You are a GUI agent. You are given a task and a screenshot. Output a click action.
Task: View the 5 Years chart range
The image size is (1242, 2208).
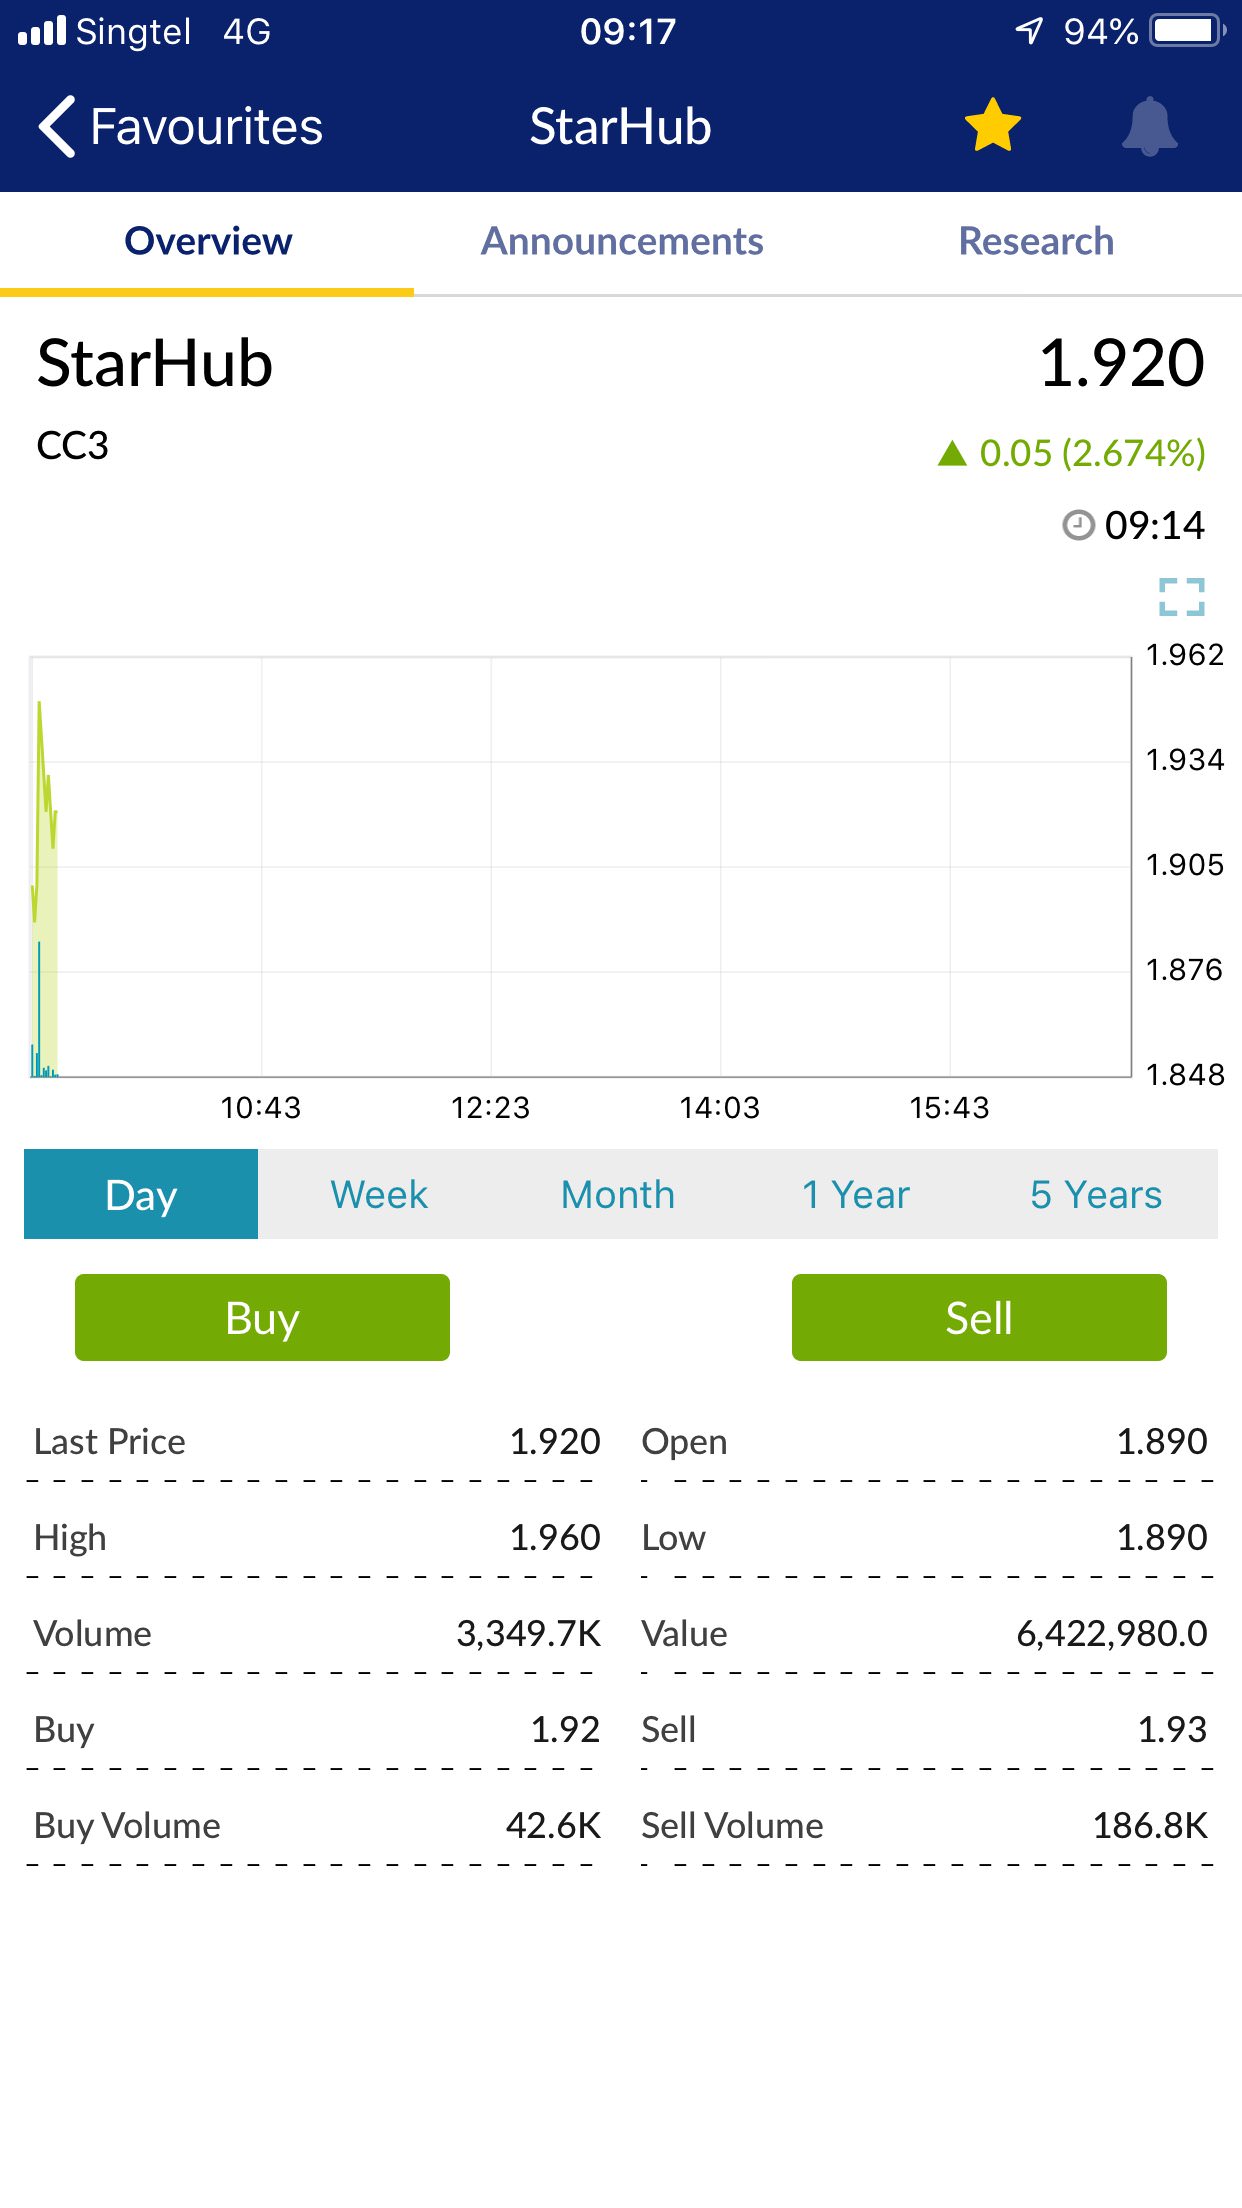coord(1096,1194)
